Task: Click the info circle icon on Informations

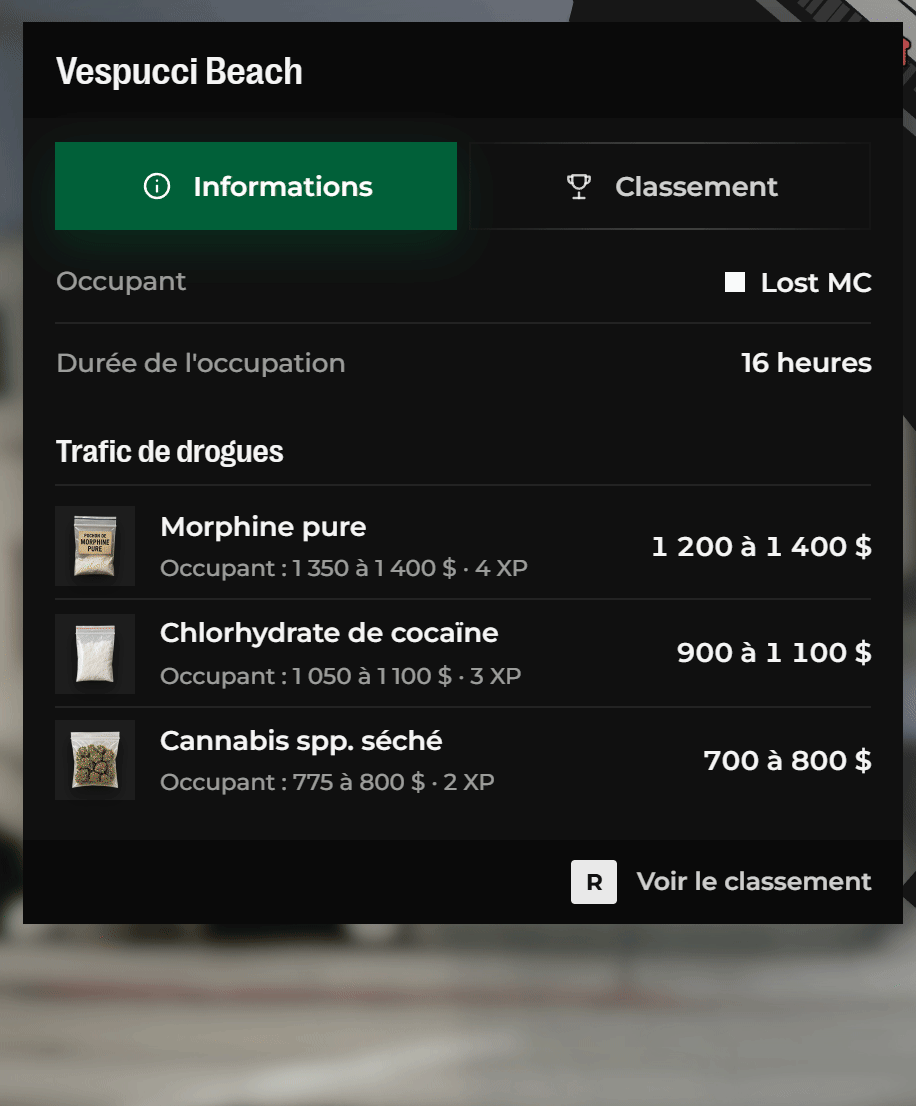Action: point(157,186)
